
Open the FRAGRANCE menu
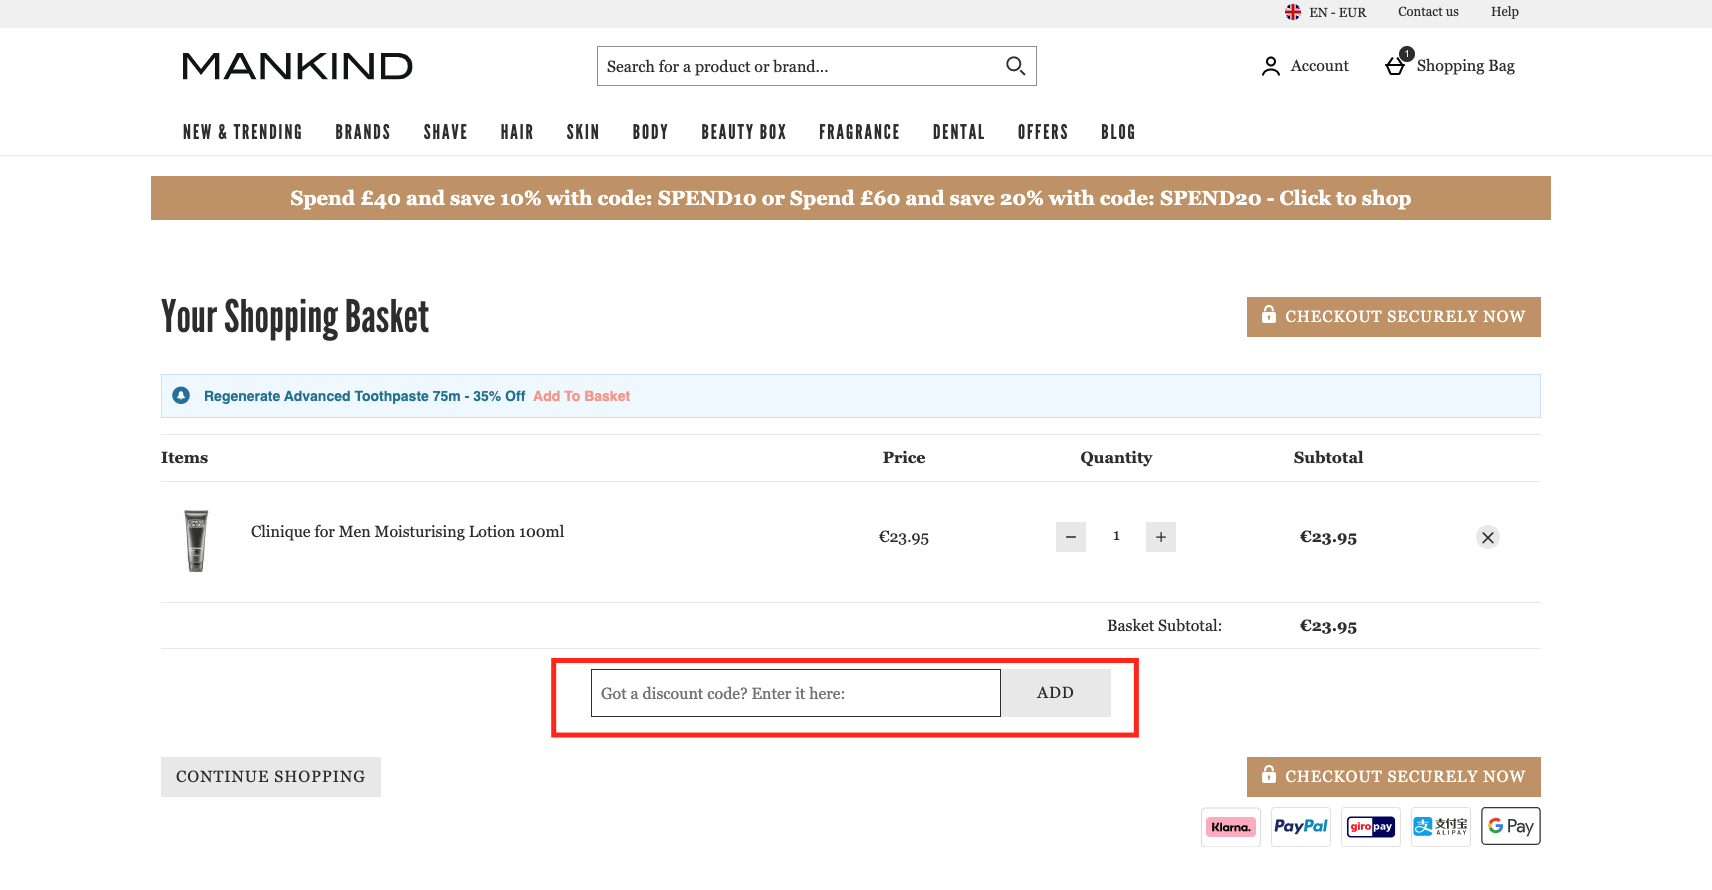point(859,132)
